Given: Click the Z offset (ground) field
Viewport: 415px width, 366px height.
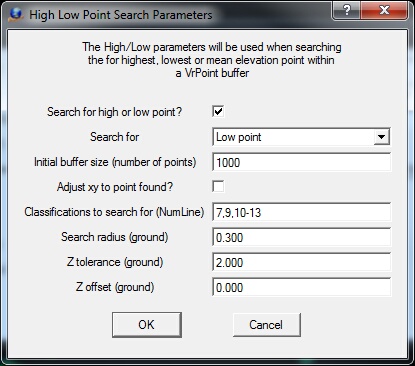Looking at the screenshot, I should pos(301,287).
